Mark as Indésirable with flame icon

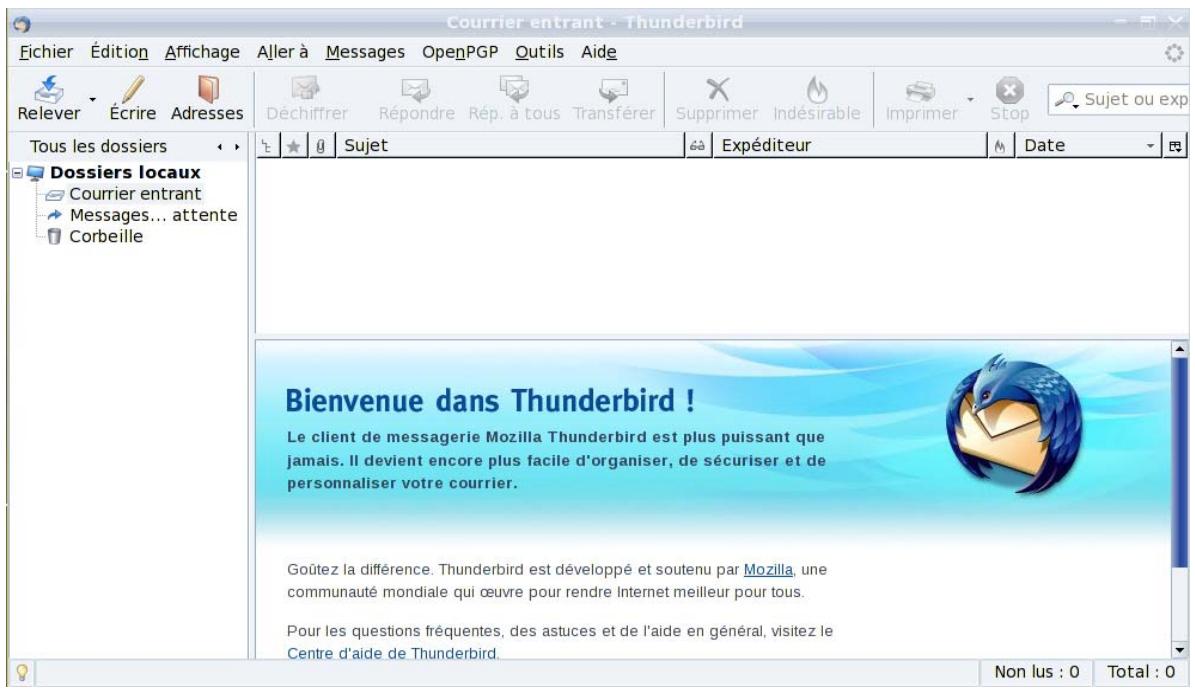pyautogui.click(x=817, y=89)
